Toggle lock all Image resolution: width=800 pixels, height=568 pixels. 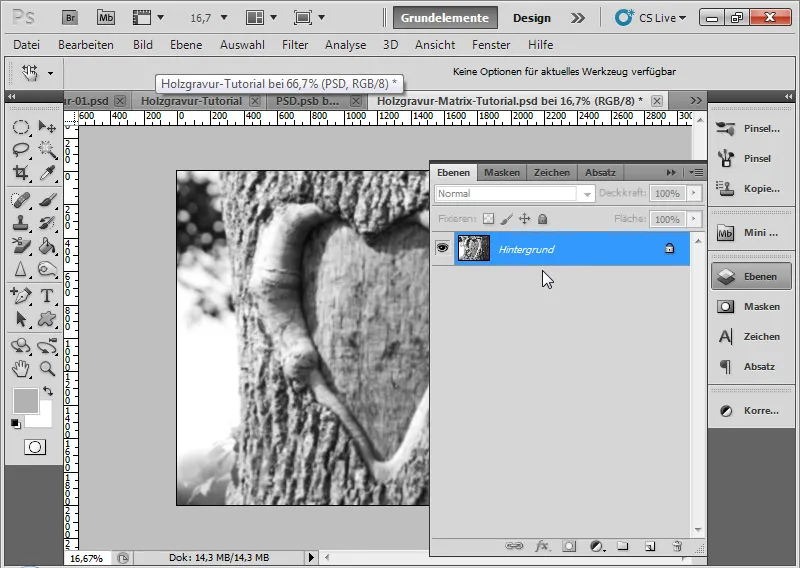point(542,219)
